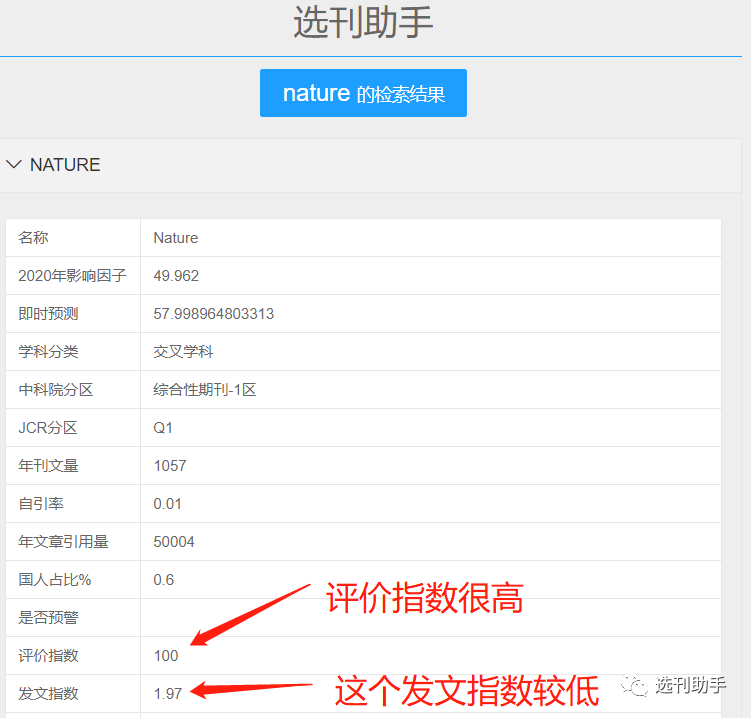The height and width of the screenshot is (718, 751).
Task: Click the citation count value 50004
Action: (x=174, y=542)
